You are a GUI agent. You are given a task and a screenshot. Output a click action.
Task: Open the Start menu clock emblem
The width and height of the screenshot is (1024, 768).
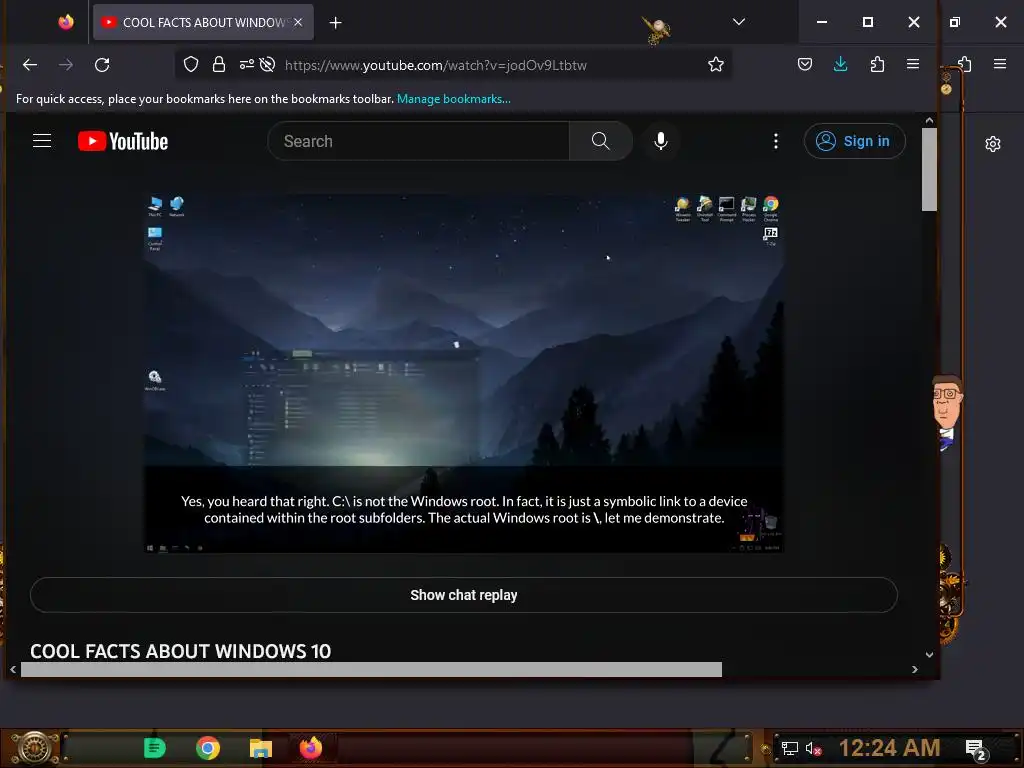pos(34,748)
